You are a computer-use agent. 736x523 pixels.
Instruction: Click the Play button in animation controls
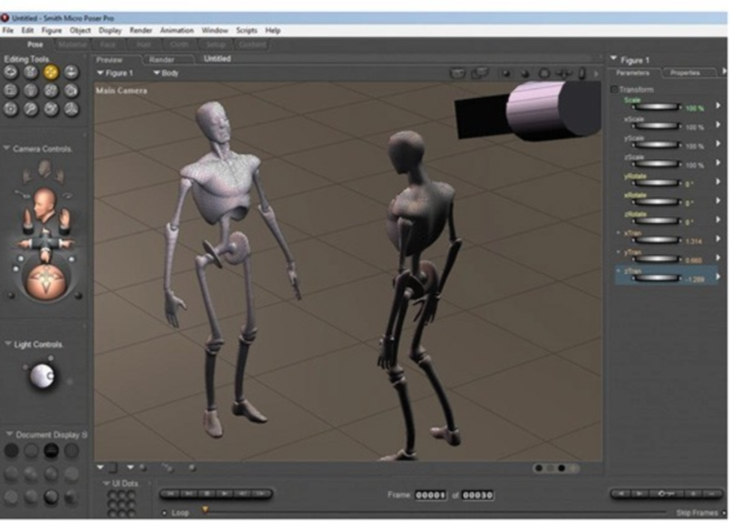pos(225,494)
